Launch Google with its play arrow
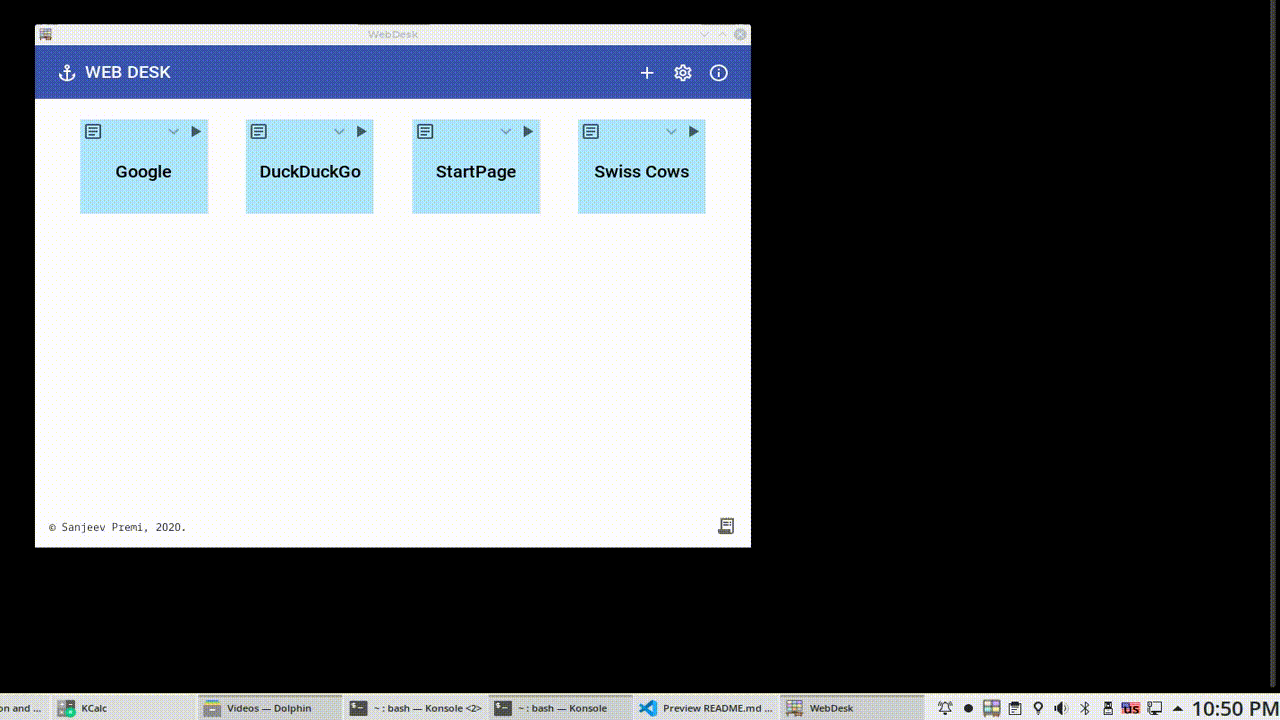1280x720 pixels. [196, 131]
